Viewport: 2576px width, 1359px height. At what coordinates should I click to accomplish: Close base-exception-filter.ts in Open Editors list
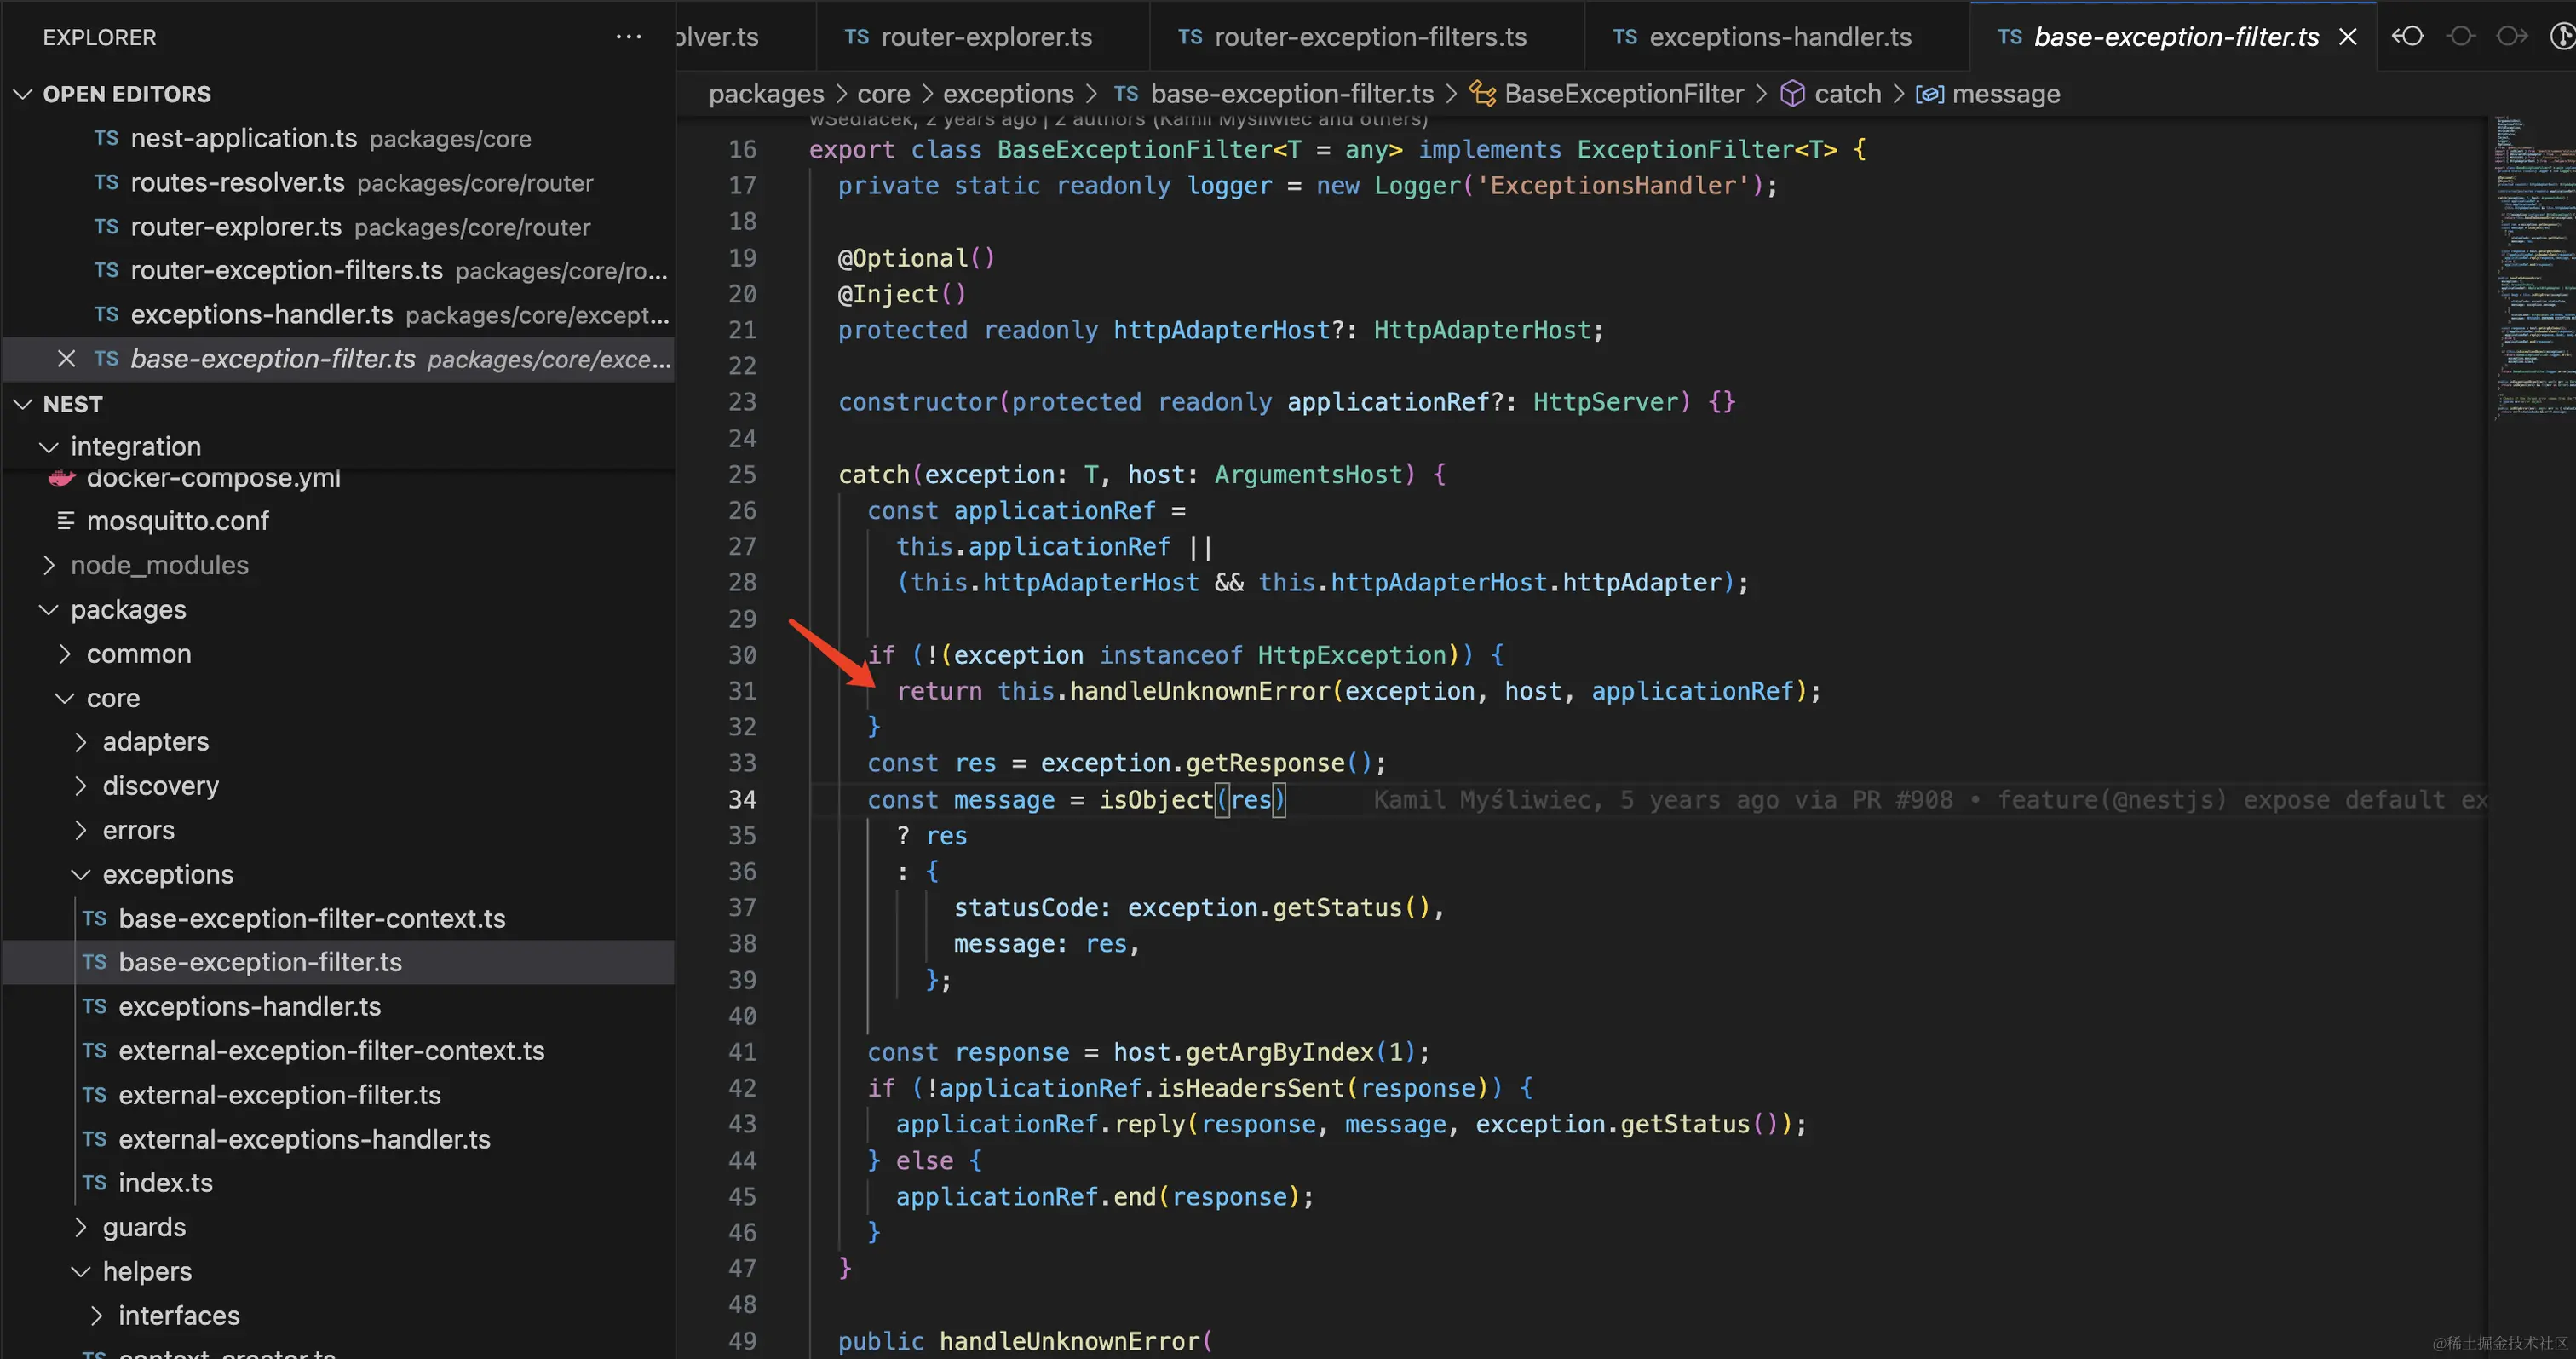click(x=66, y=358)
